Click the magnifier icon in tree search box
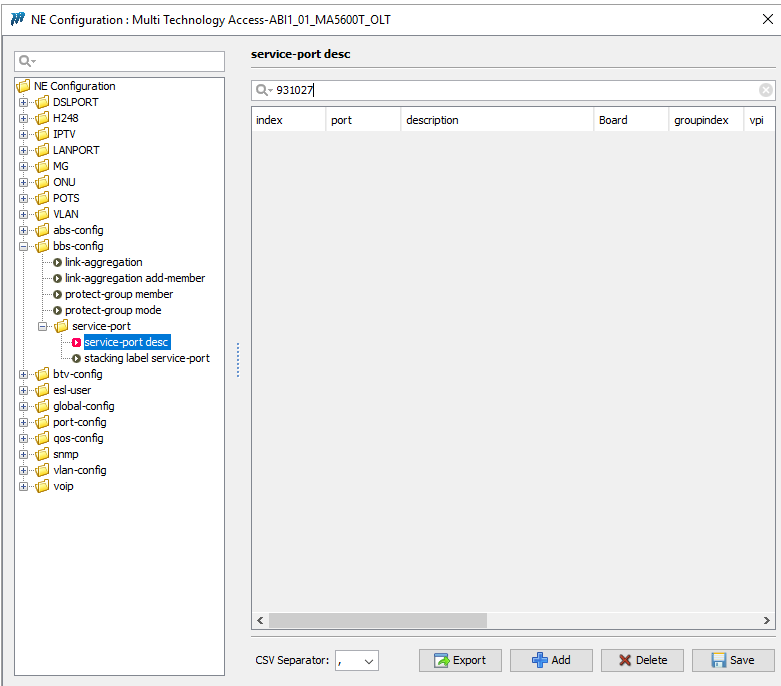 pyautogui.click(x=25, y=62)
